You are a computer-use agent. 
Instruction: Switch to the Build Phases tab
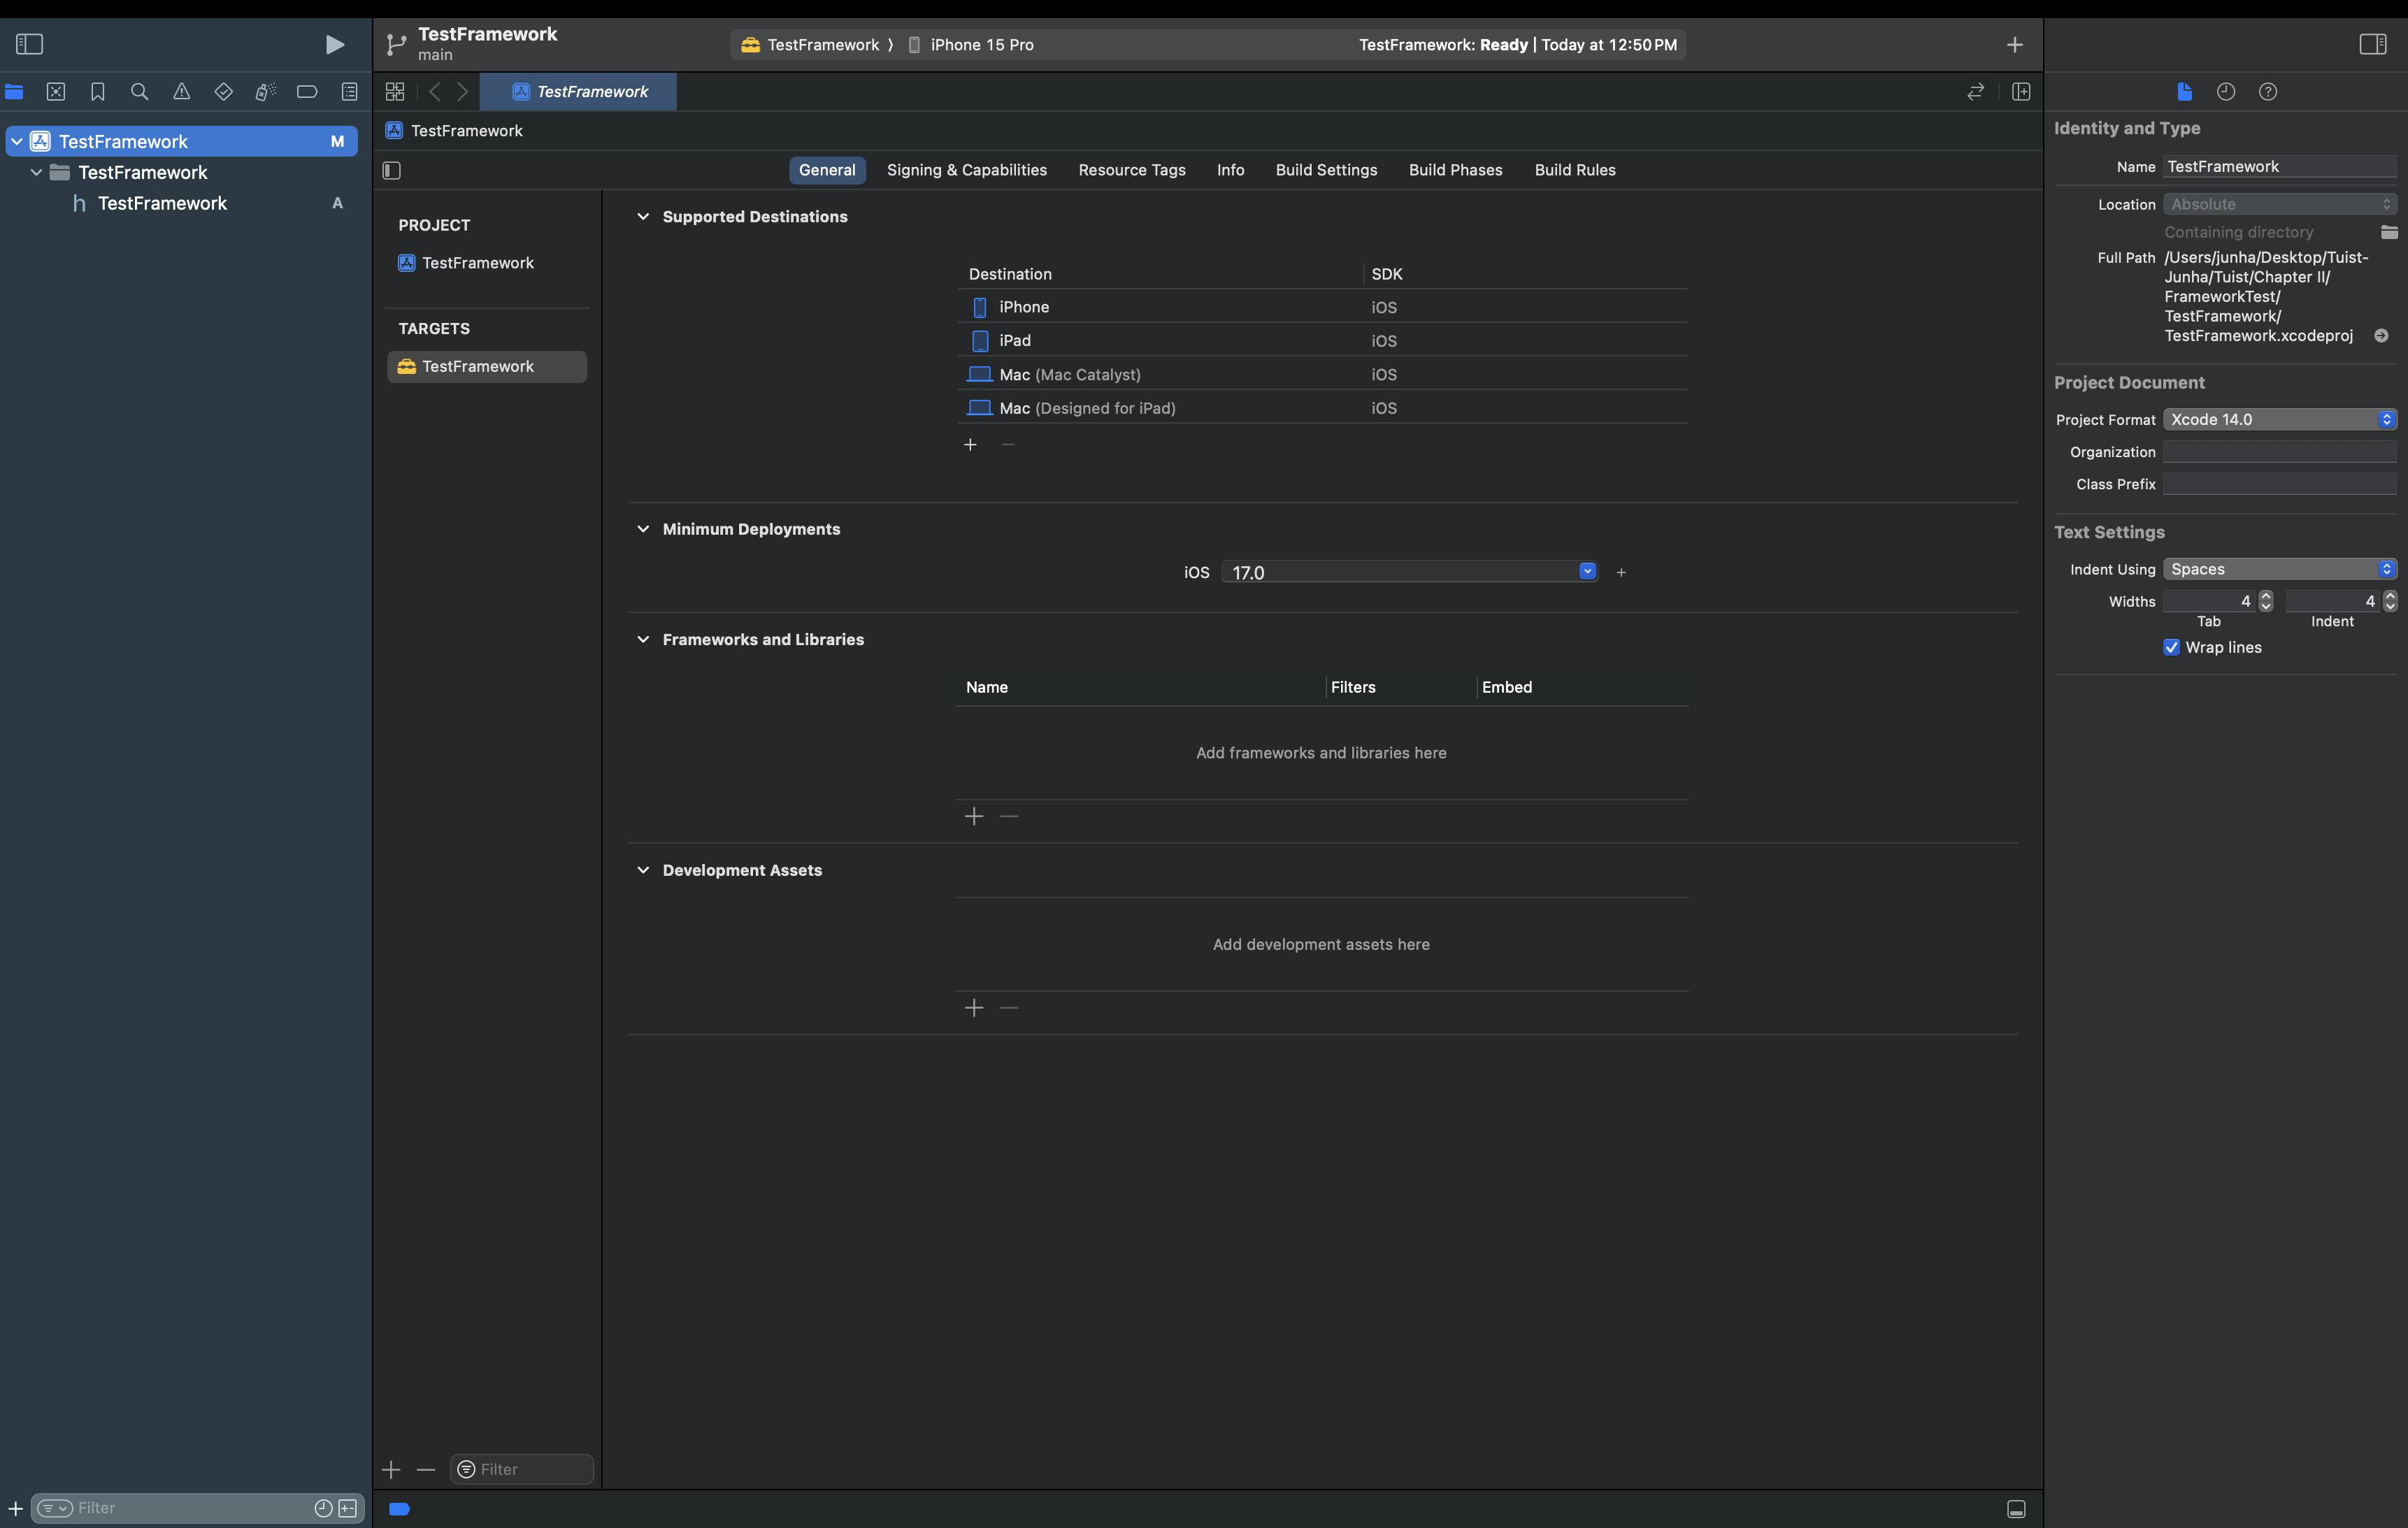click(x=1455, y=170)
